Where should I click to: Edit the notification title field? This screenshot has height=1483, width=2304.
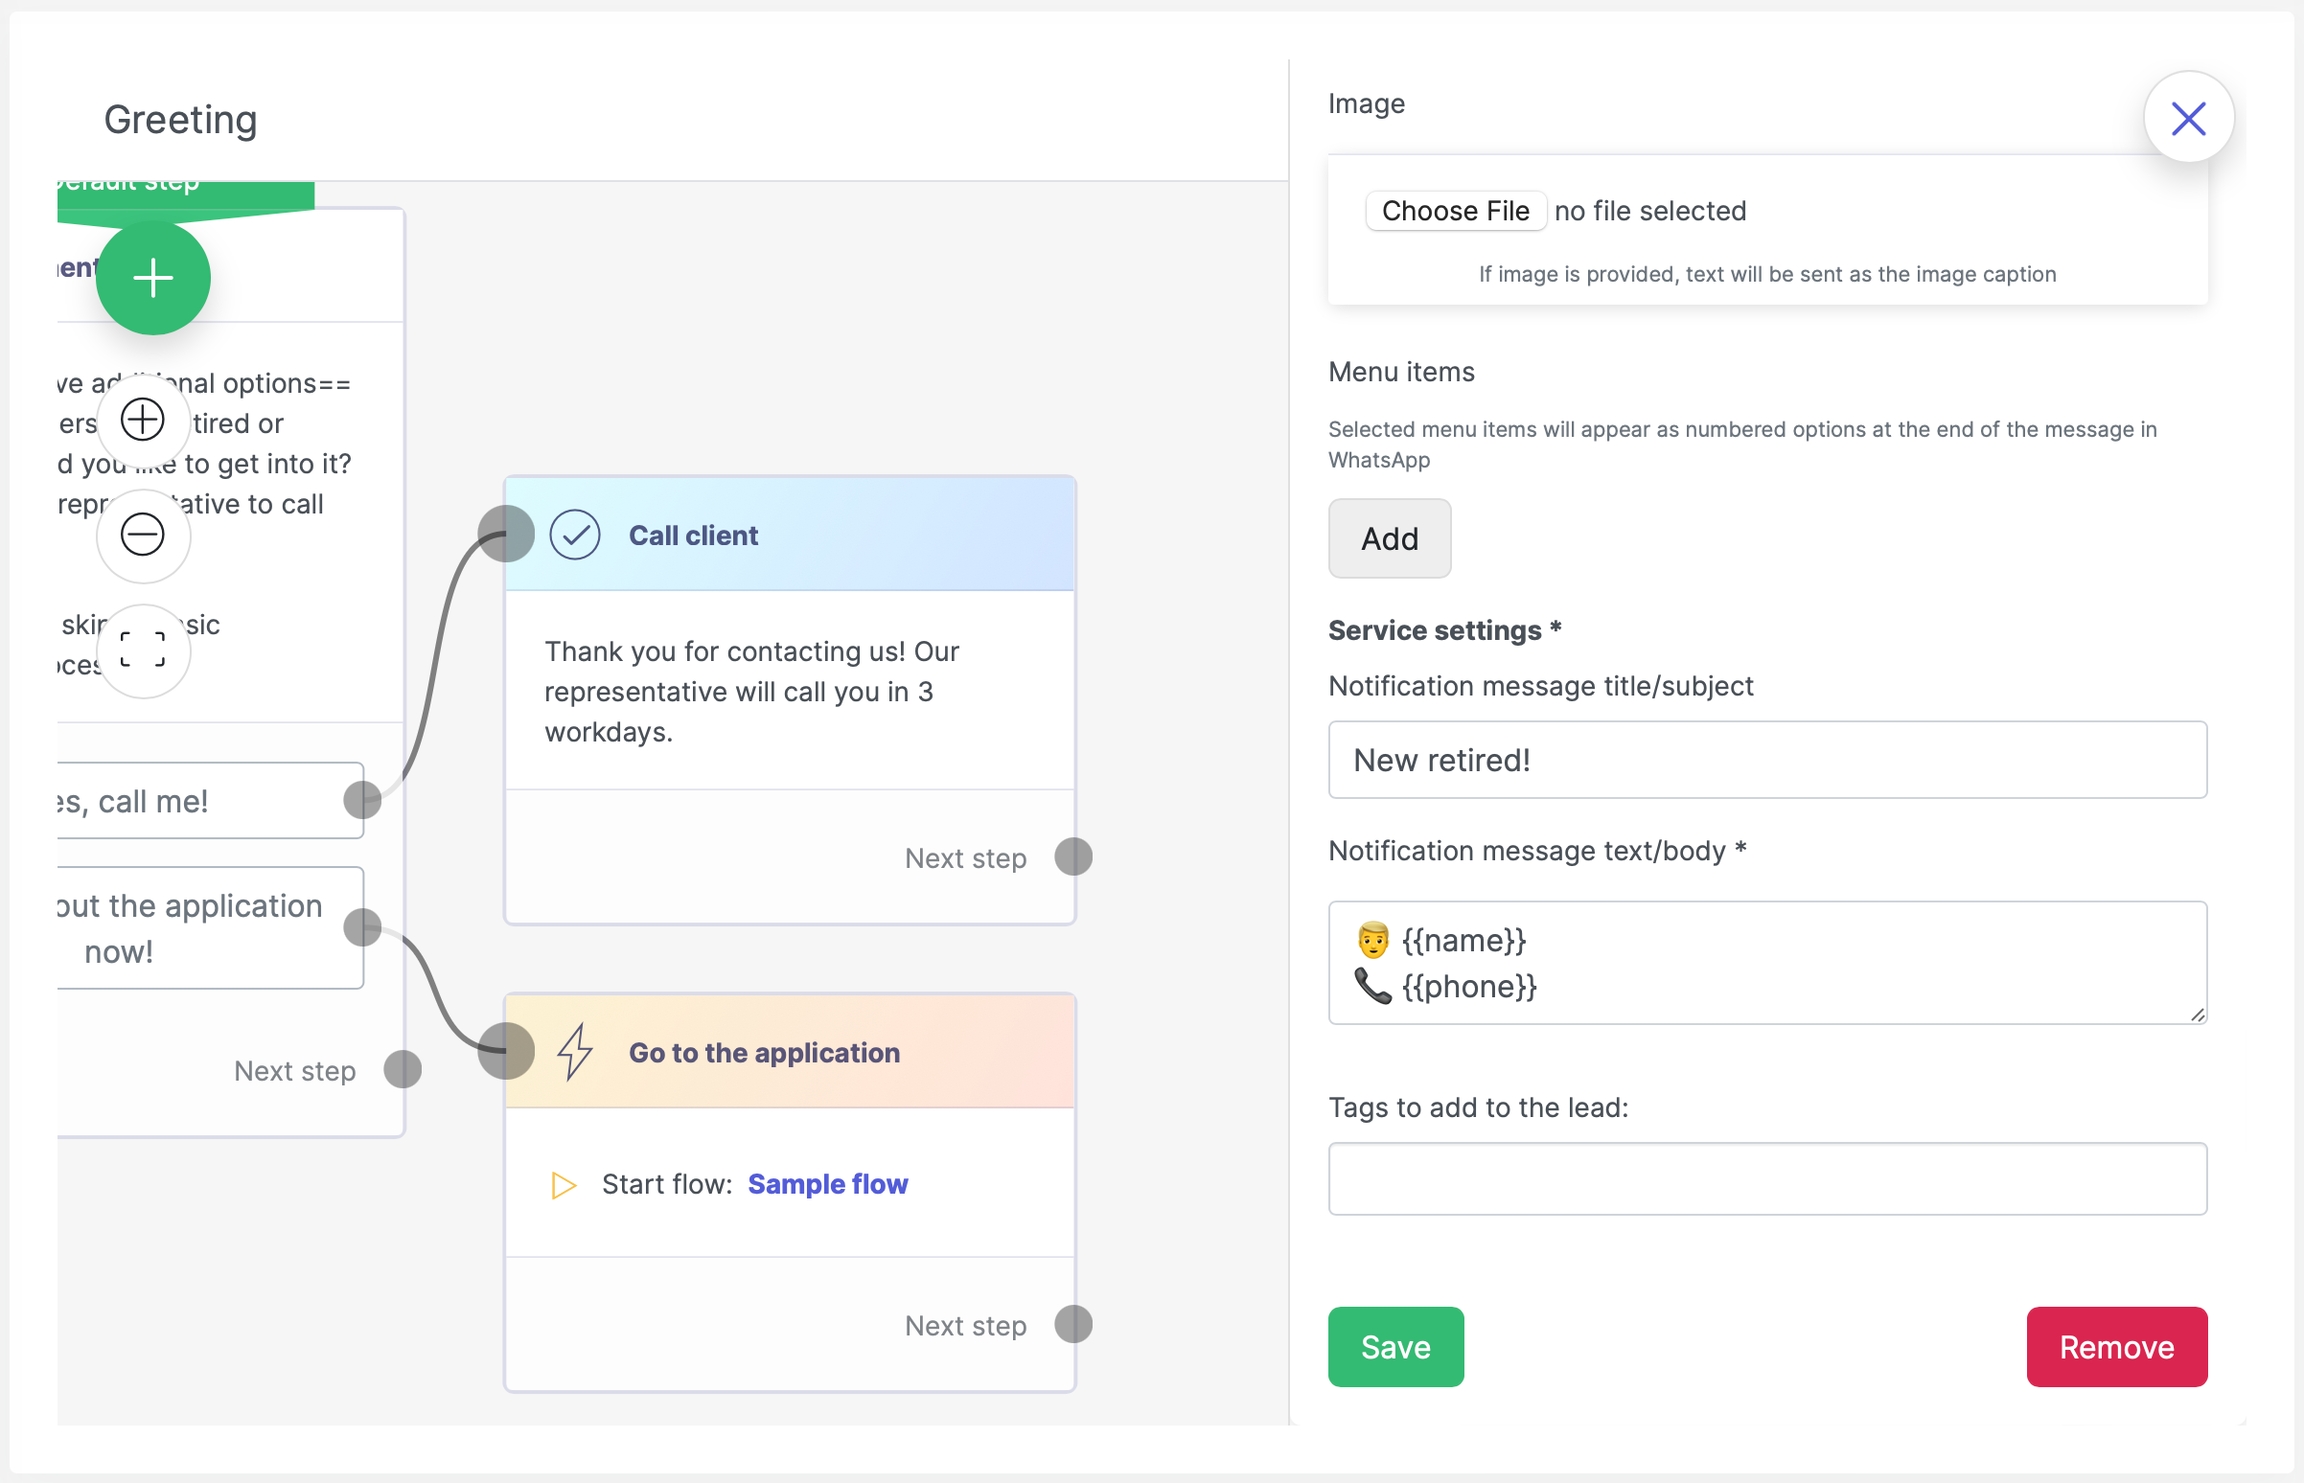point(1766,760)
